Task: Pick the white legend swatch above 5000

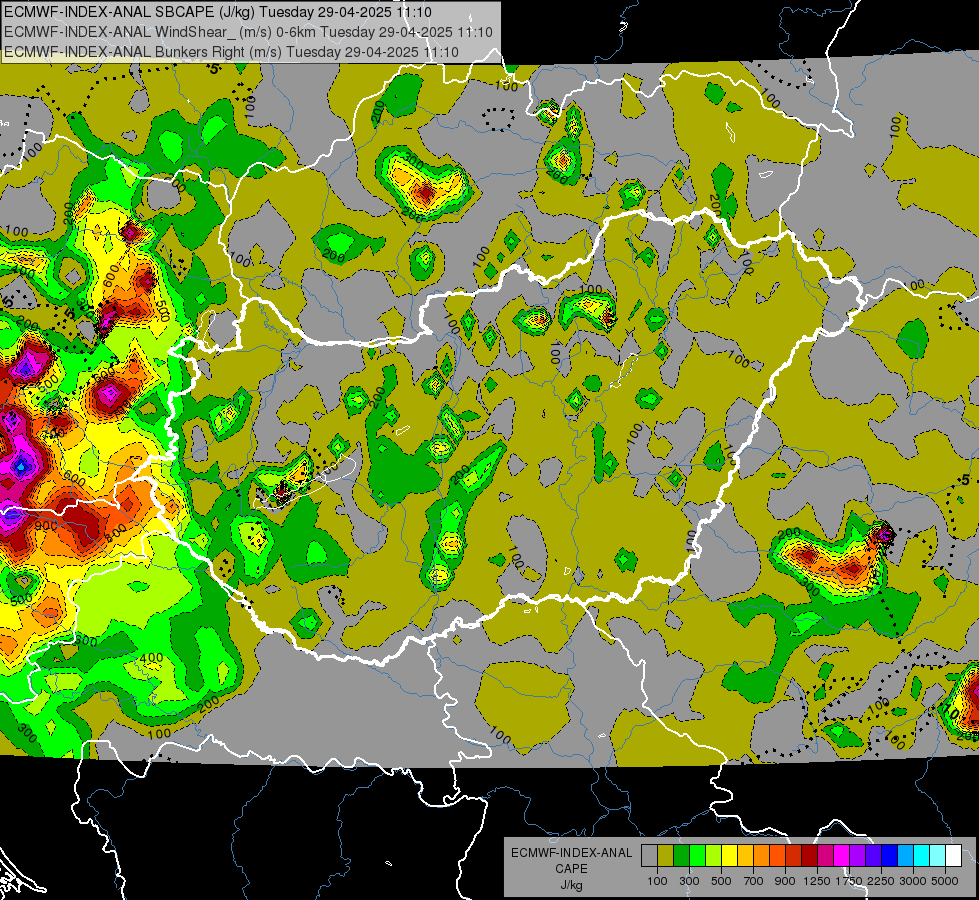Action: 954,856
